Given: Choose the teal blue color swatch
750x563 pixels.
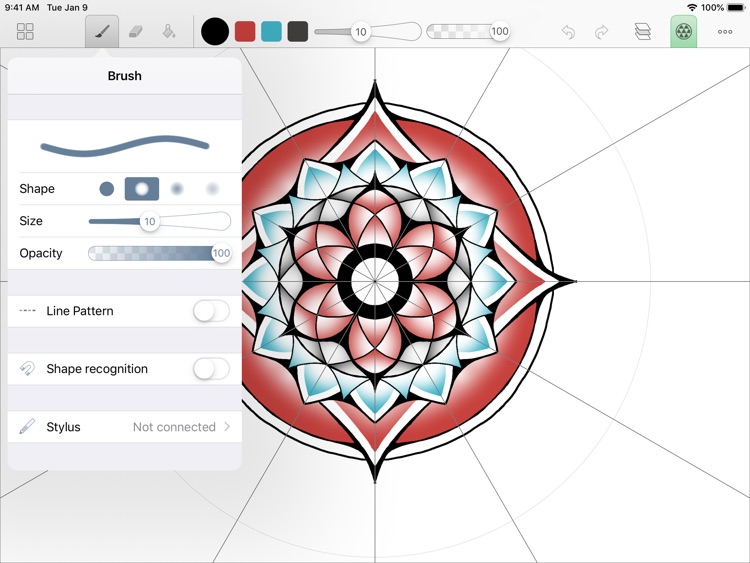Looking at the screenshot, I should [271, 32].
